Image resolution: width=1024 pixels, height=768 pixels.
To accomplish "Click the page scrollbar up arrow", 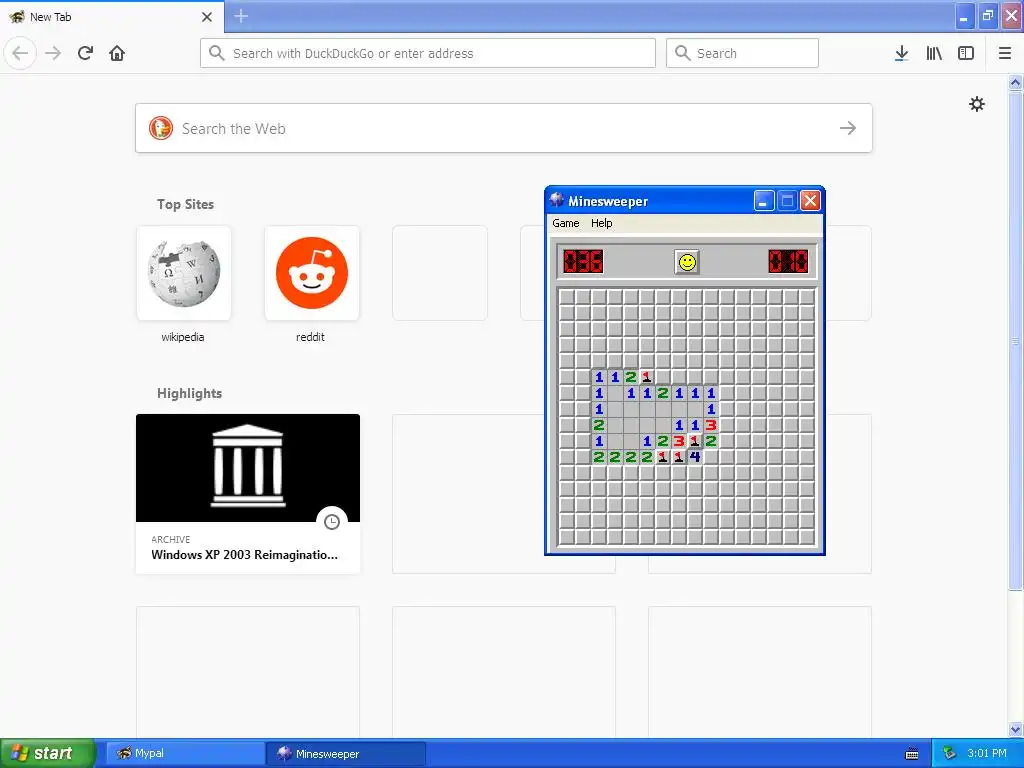I will 1015,82.
